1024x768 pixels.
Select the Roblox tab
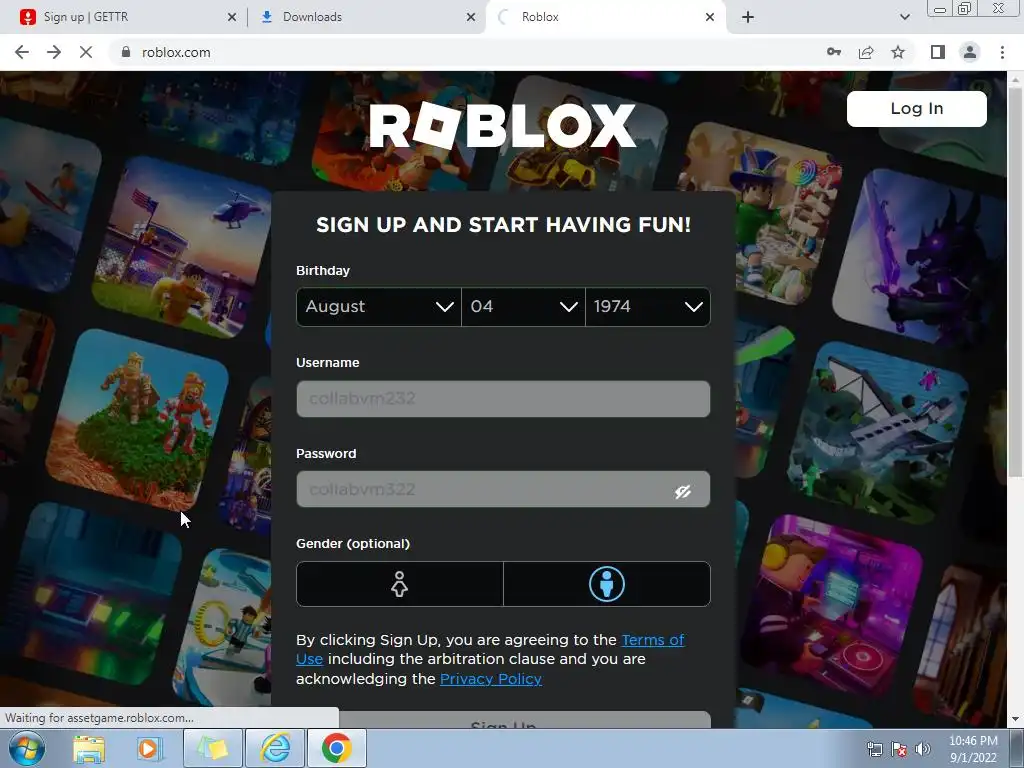coord(604,17)
